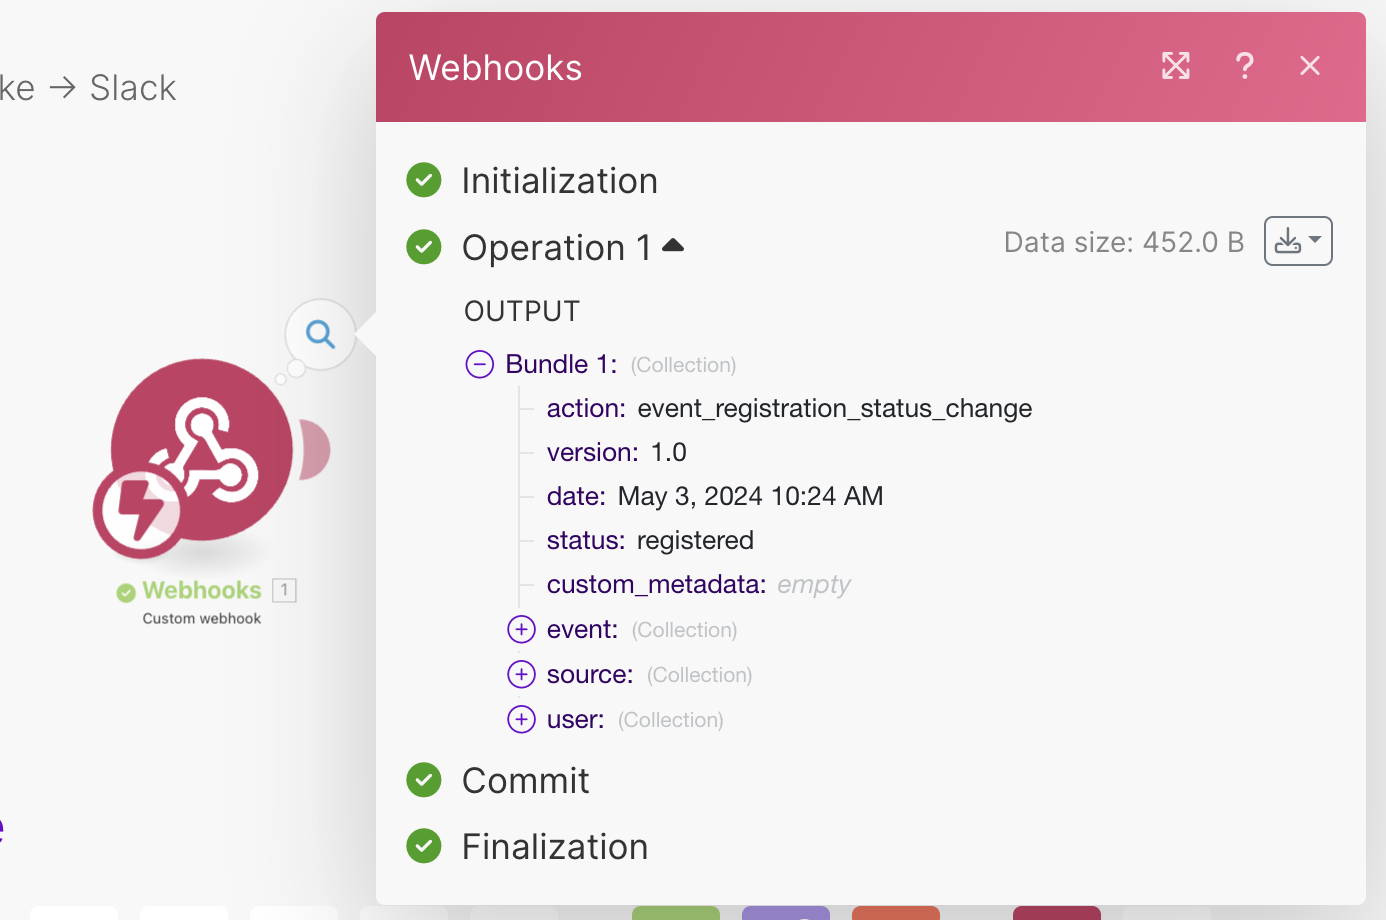Click the OUTPUT heading
The height and width of the screenshot is (920, 1386).
click(x=522, y=311)
